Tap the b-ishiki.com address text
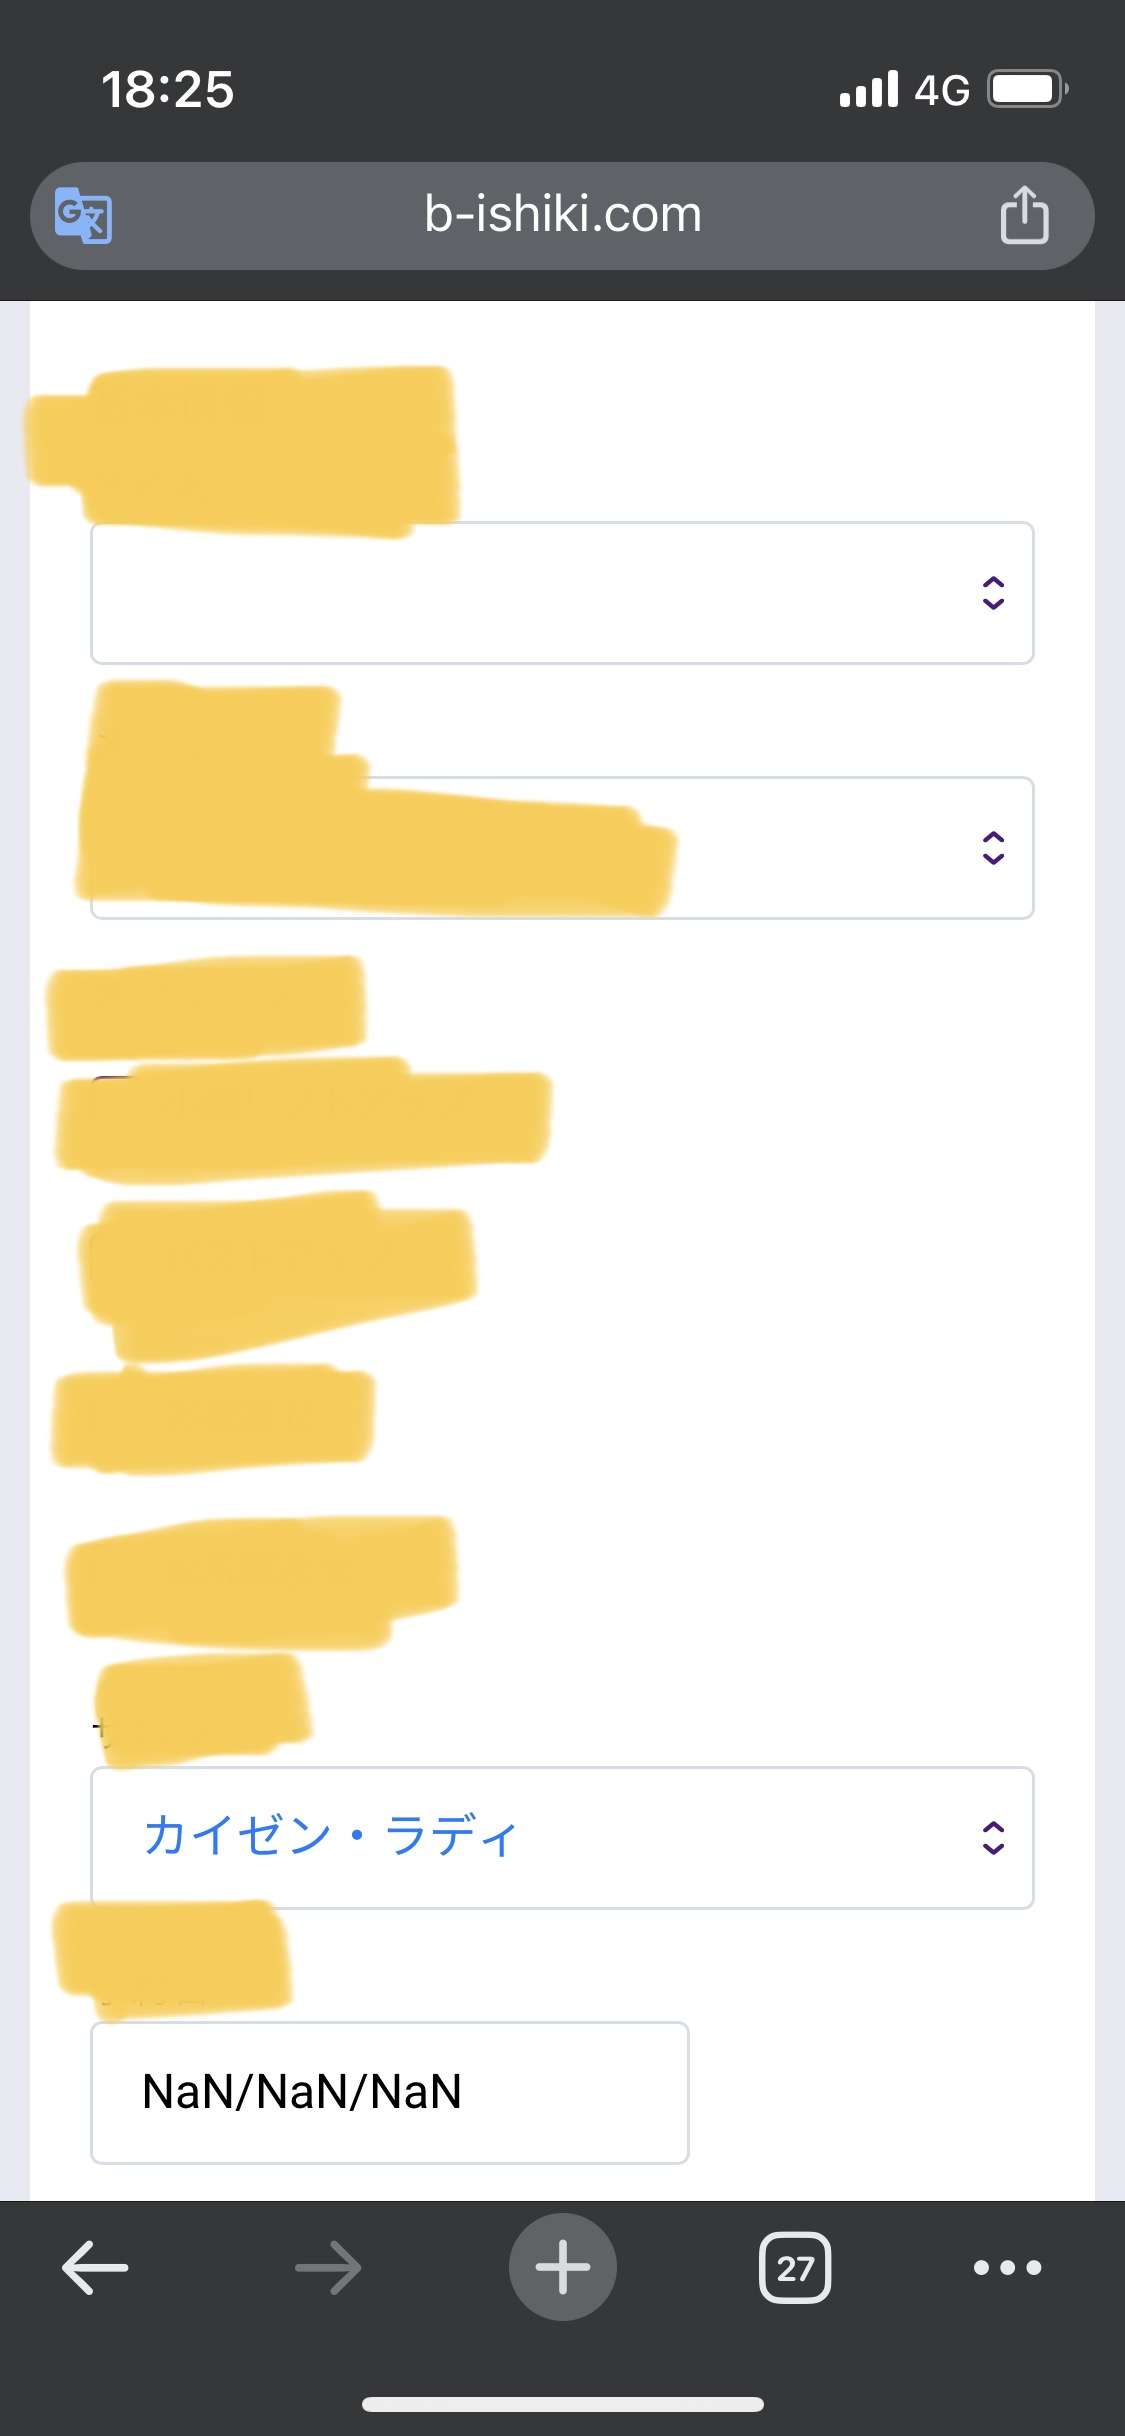 pos(563,214)
